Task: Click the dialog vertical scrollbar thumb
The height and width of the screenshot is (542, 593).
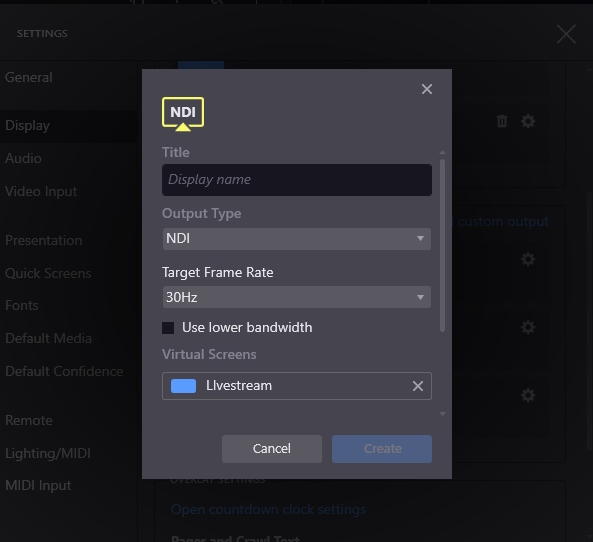Action: pos(442,245)
